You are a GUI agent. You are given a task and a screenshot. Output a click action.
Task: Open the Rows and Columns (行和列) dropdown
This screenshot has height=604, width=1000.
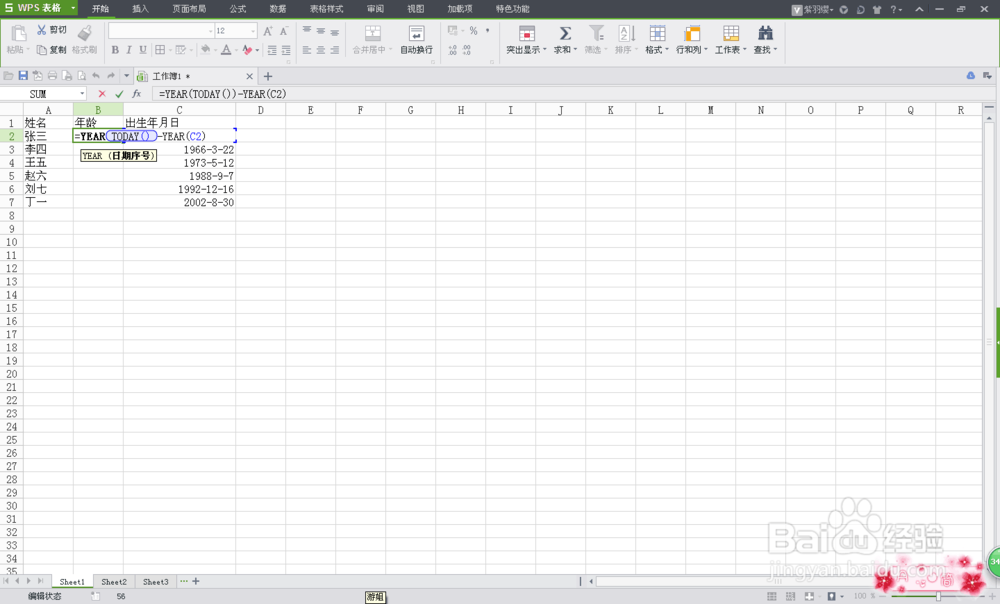tap(691, 40)
